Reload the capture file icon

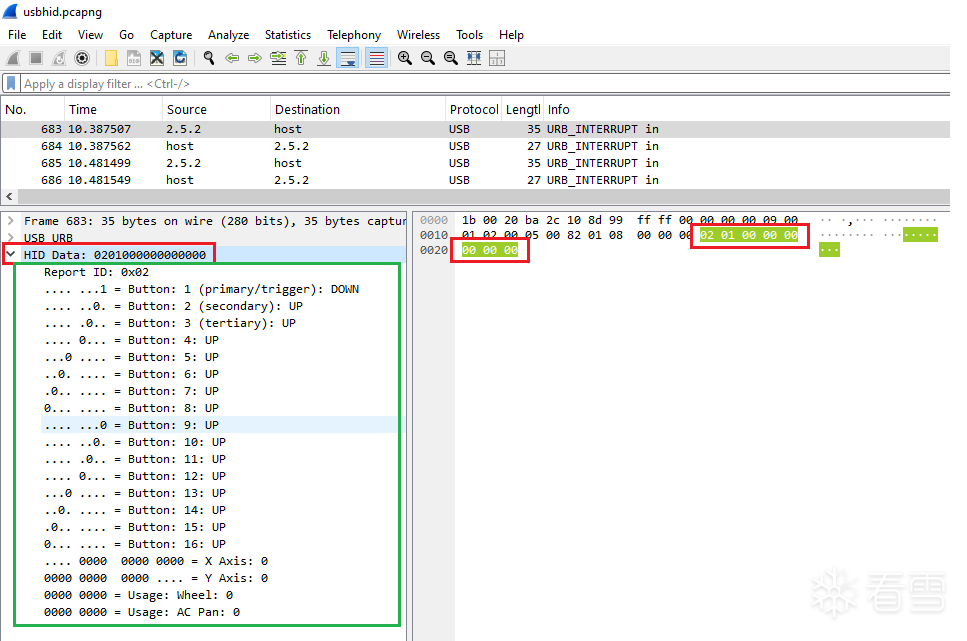tap(180, 58)
